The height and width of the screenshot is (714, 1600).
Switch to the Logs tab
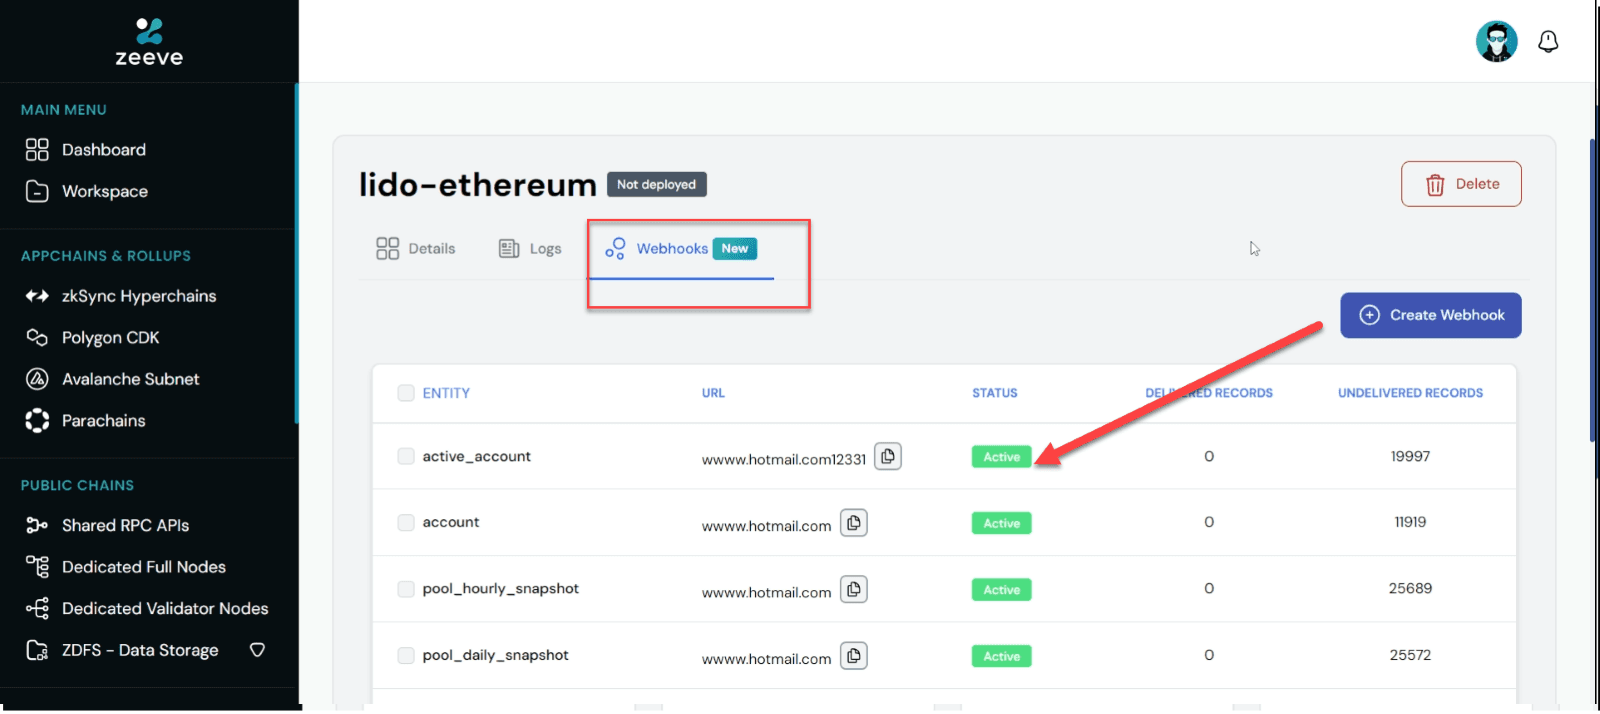pos(530,249)
